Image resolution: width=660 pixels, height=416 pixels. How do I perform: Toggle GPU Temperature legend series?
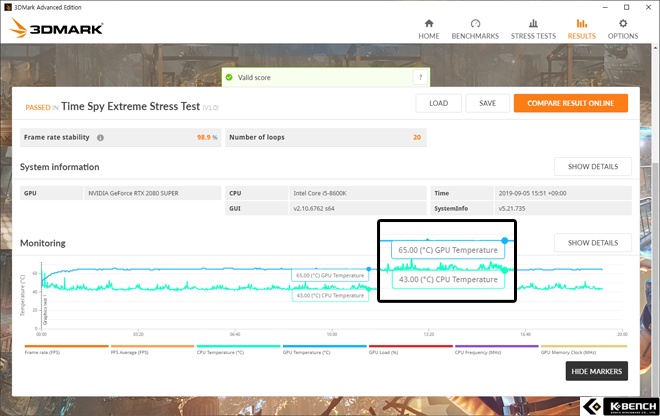(325, 350)
